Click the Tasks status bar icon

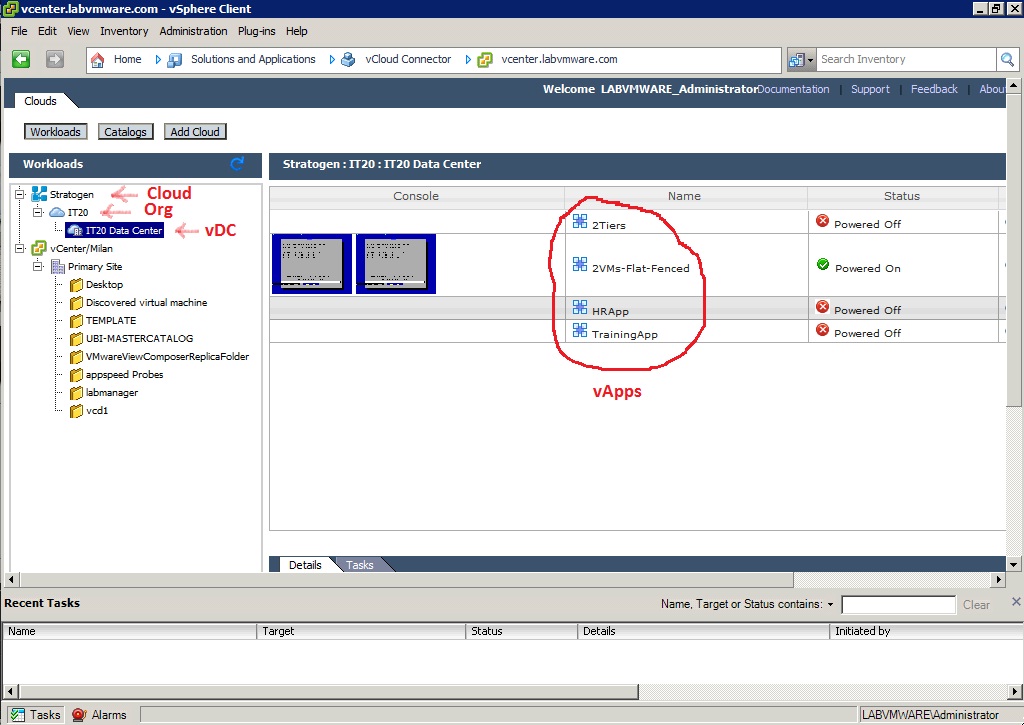pos(18,715)
